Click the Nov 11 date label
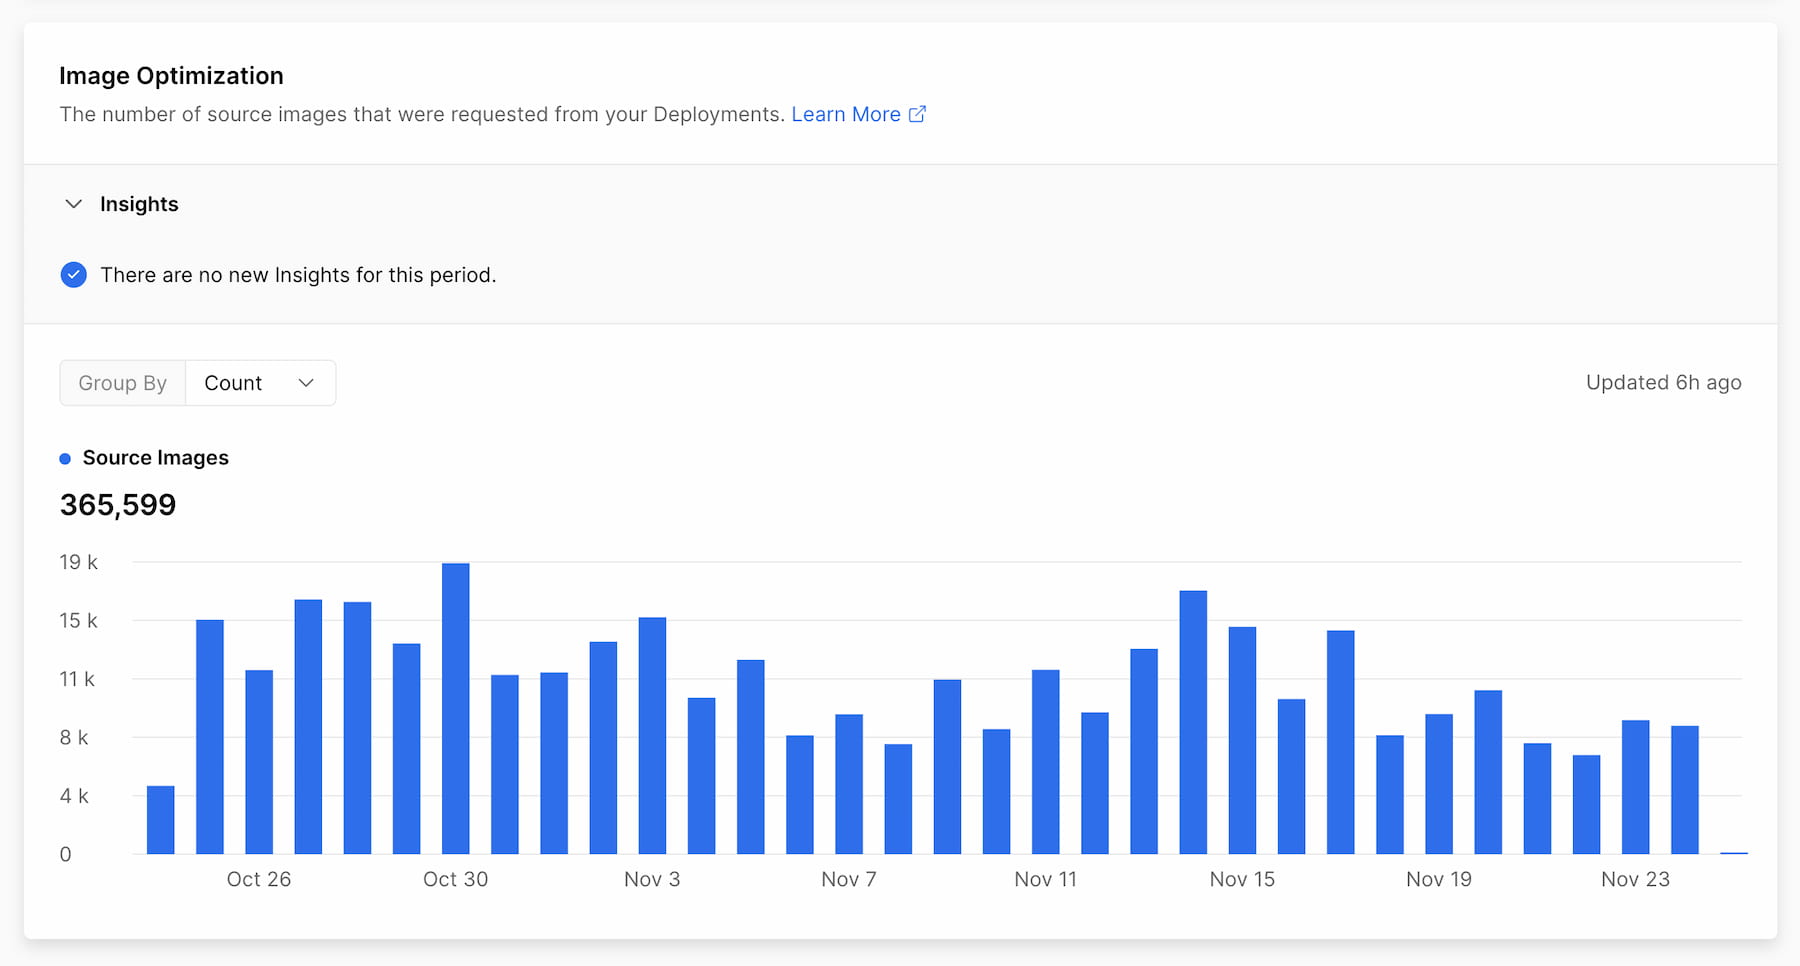The height and width of the screenshot is (966, 1800). pos(1046,879)
